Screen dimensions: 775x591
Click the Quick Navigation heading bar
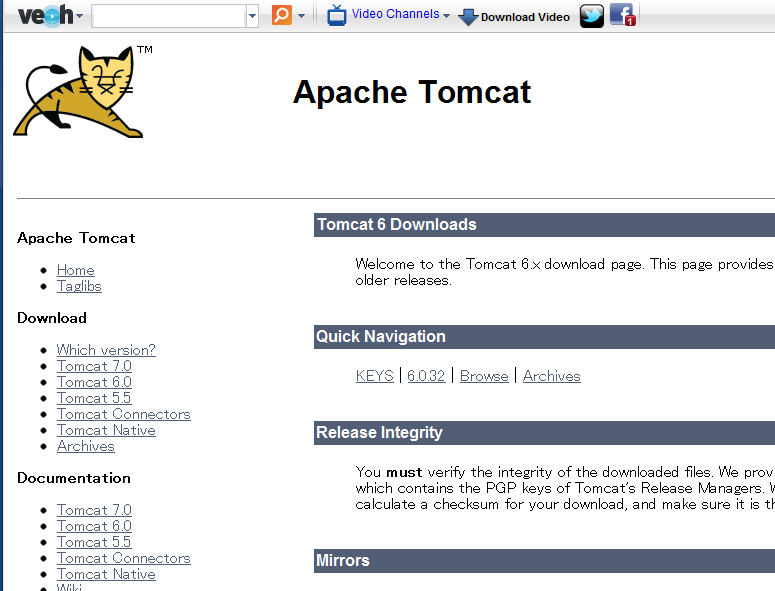click(x=544, y=337)
